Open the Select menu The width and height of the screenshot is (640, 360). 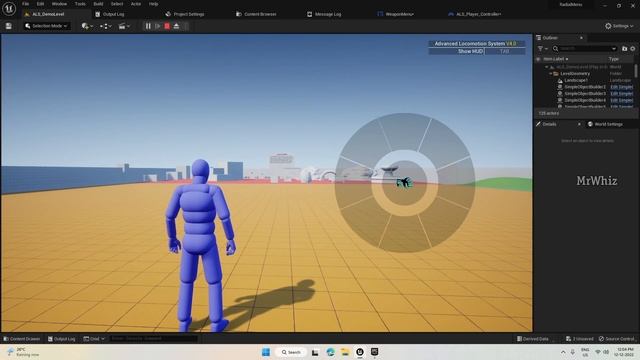pyautogui.click(x=117, y=4)
